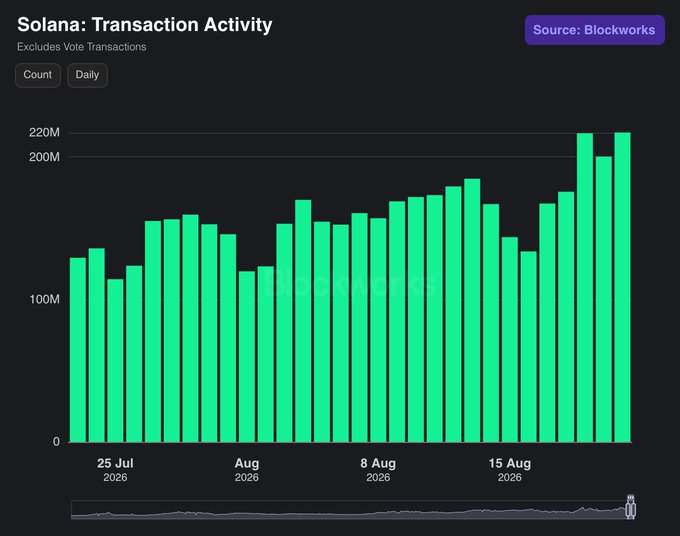The image size is (680, 536).
Task: Click the 220M axis label
Action: pyautogui.click(x=44, y=132)
